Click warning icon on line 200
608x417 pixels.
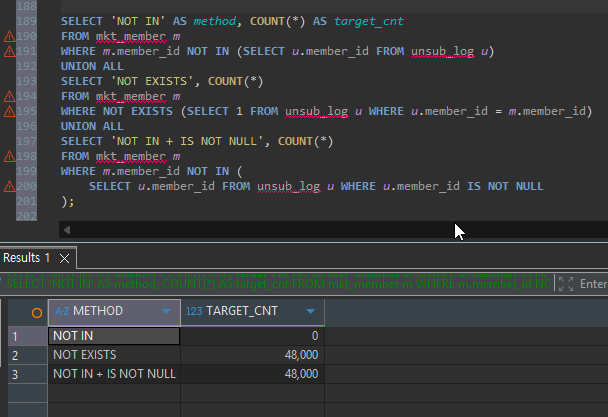click(9, 187)
